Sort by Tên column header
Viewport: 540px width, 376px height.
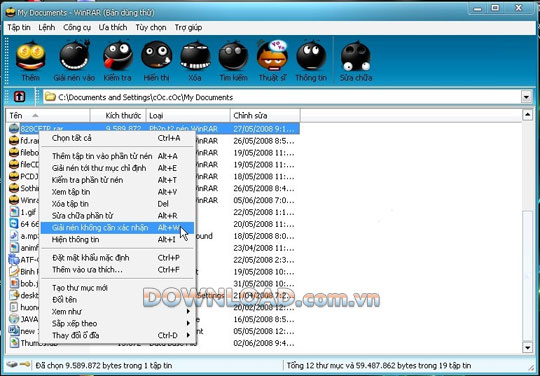(48, 115)
